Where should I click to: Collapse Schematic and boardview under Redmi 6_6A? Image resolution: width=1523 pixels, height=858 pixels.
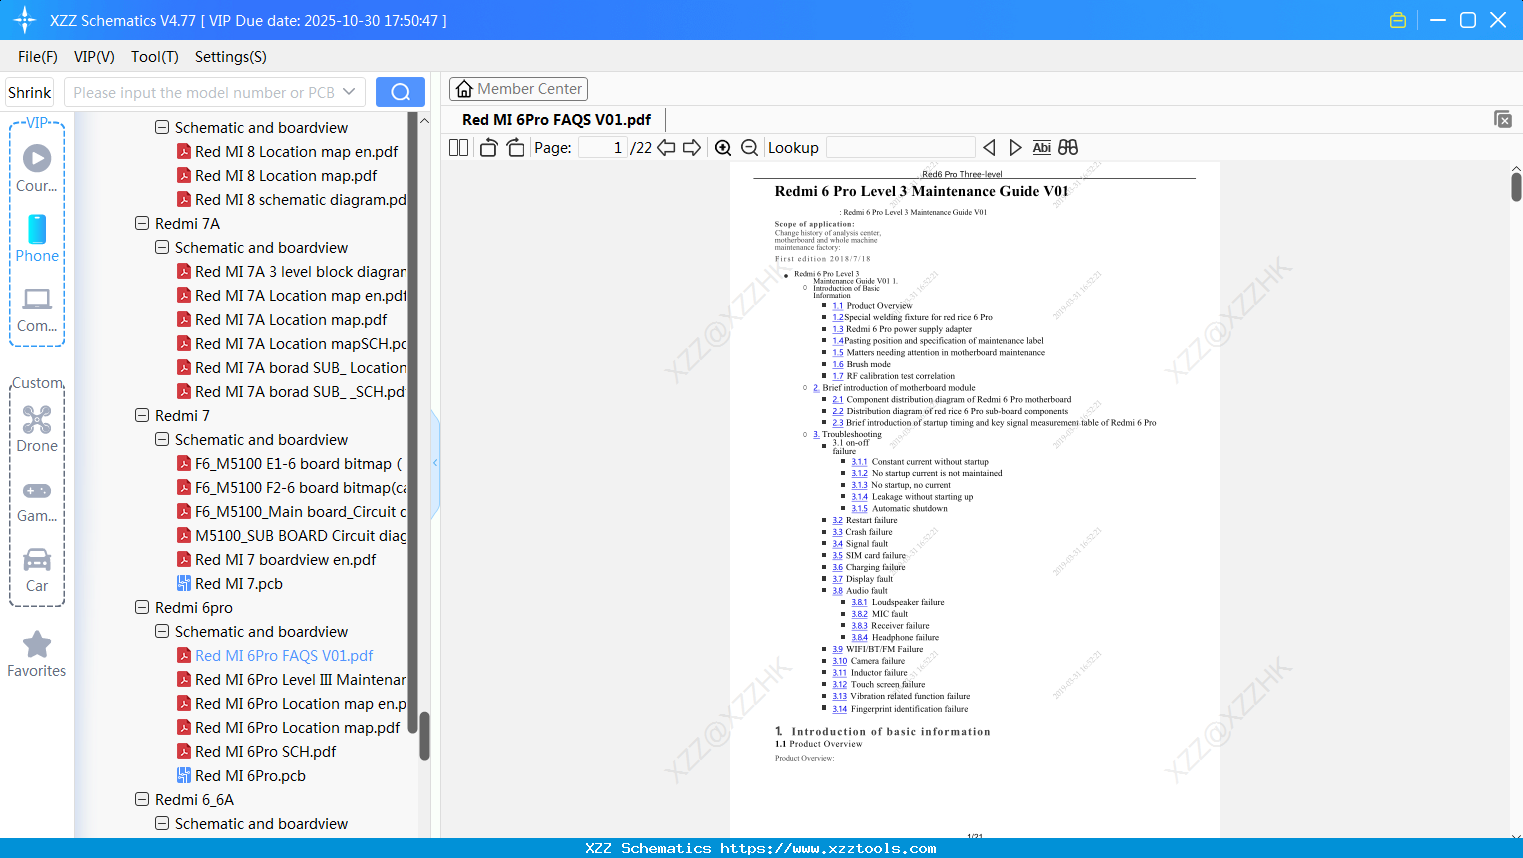tap(162, 824)
